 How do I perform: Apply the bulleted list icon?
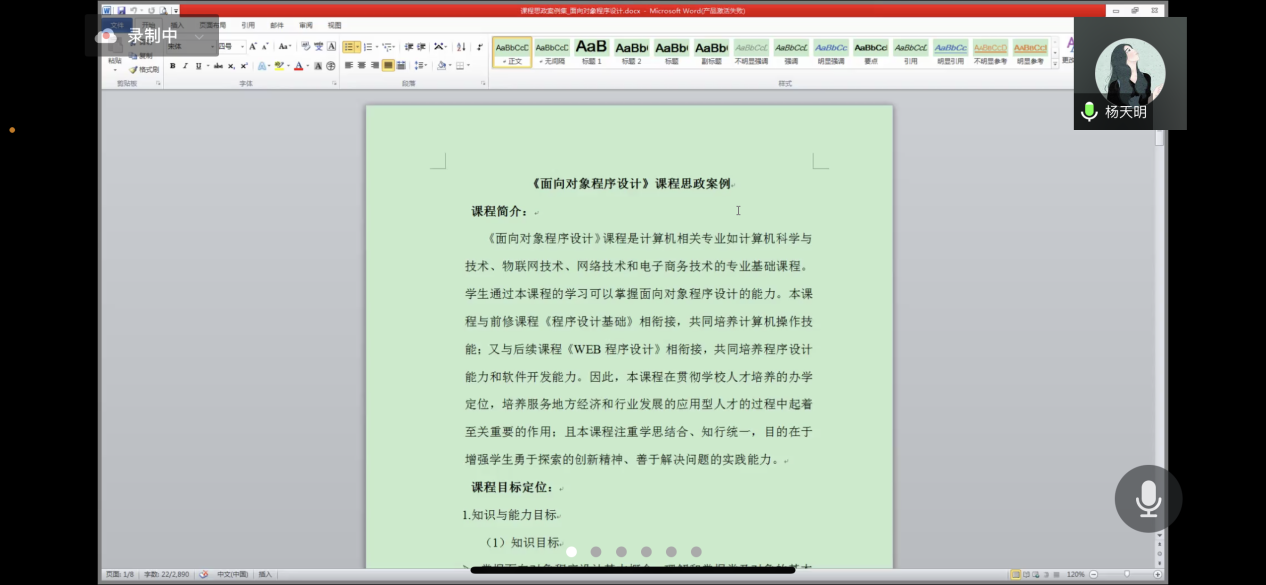pos(349,45)
